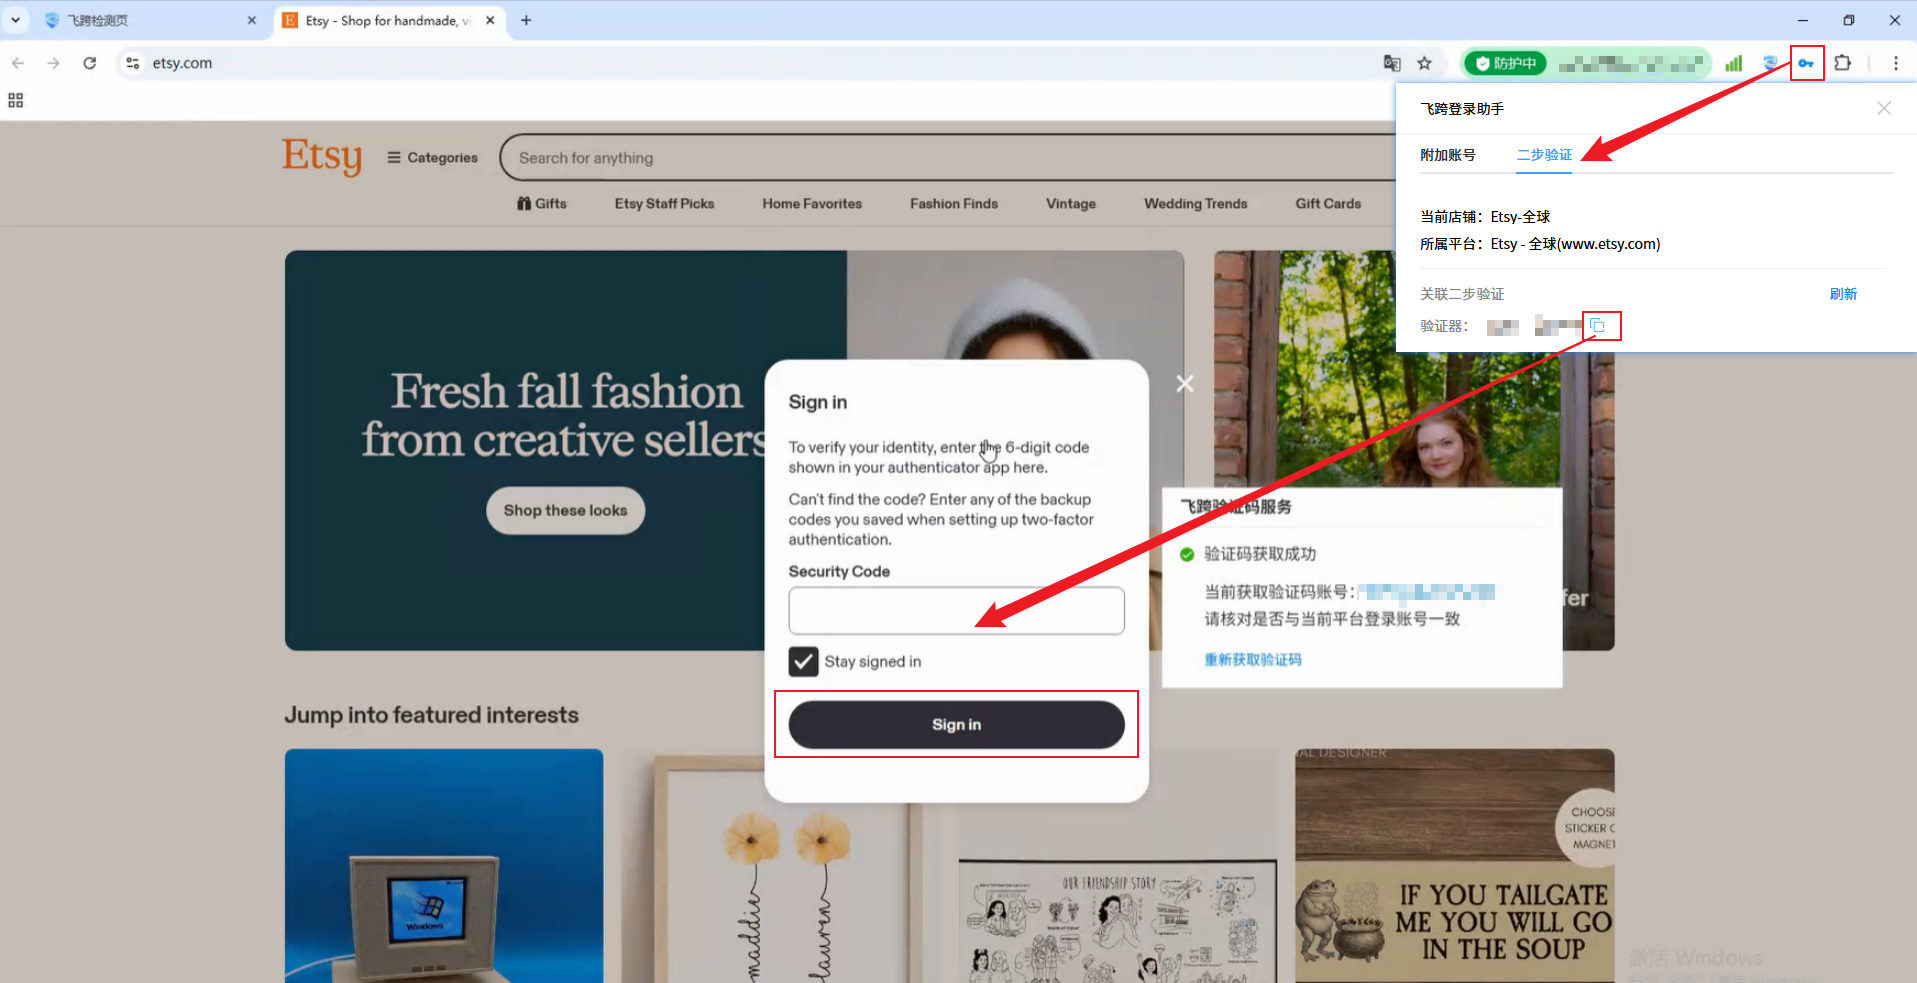Open Fashion Finds link
The image size is (1917, 983).
coord(954,204)
